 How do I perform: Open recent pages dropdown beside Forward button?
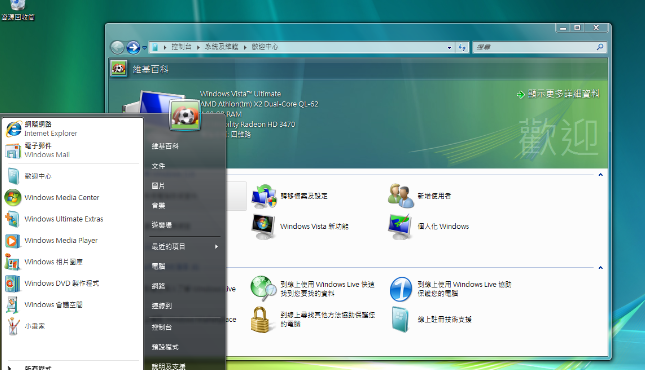pos(144,48)
